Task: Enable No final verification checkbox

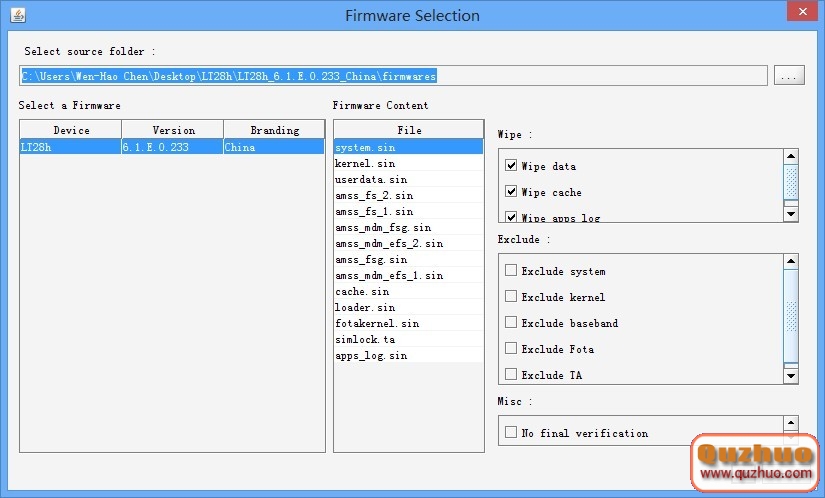Action: (512, 433)
